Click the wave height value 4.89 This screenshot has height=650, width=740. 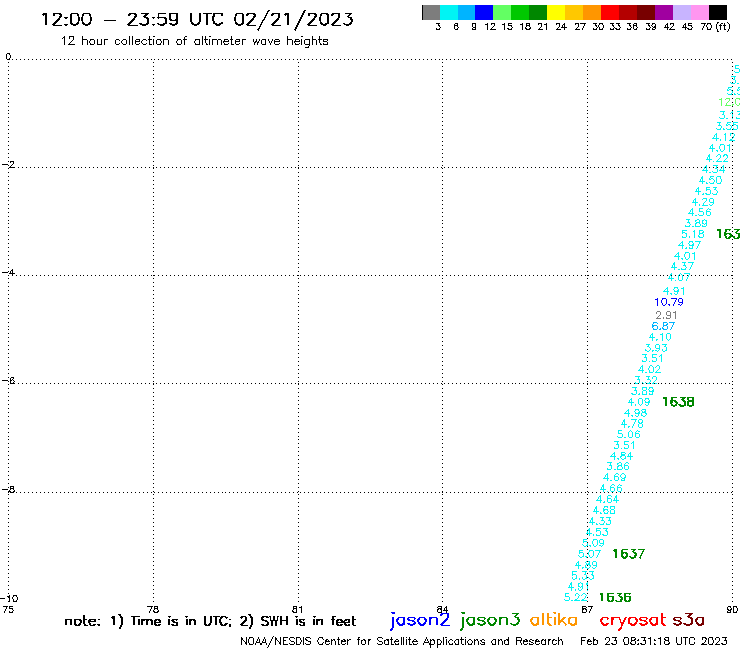[586, 565]
